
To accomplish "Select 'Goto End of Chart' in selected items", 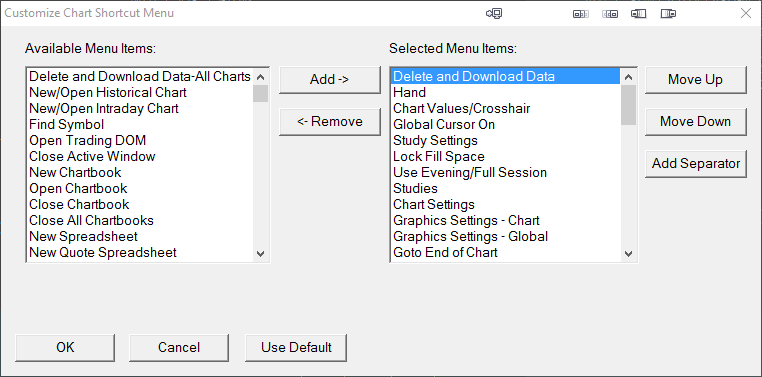I will 506,253.
